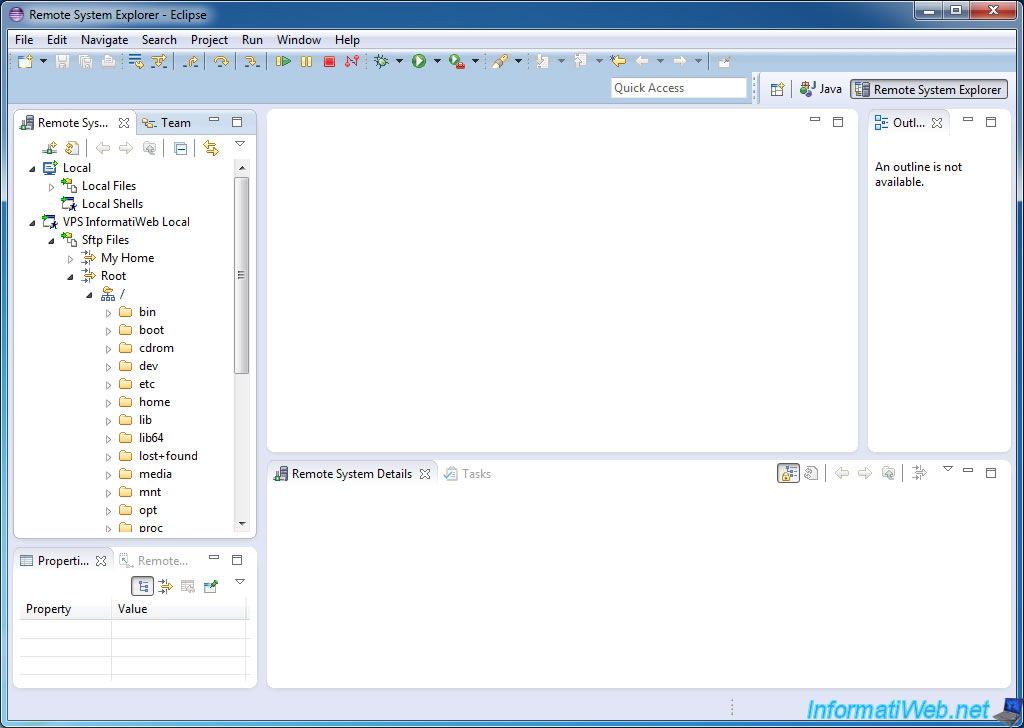The height and width of the screenshot is (728, 1024).
Task: Select the Sftp Files subsystem
Action: [x=105, y=240]
